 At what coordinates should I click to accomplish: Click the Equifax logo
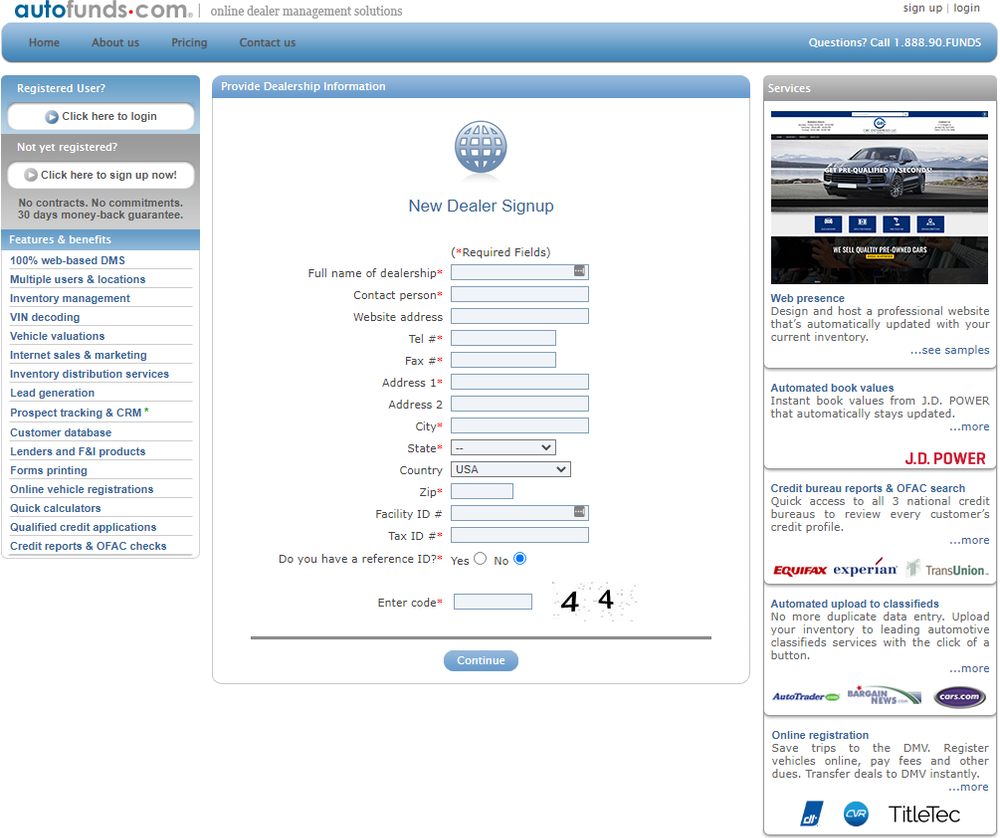[800, 570]
